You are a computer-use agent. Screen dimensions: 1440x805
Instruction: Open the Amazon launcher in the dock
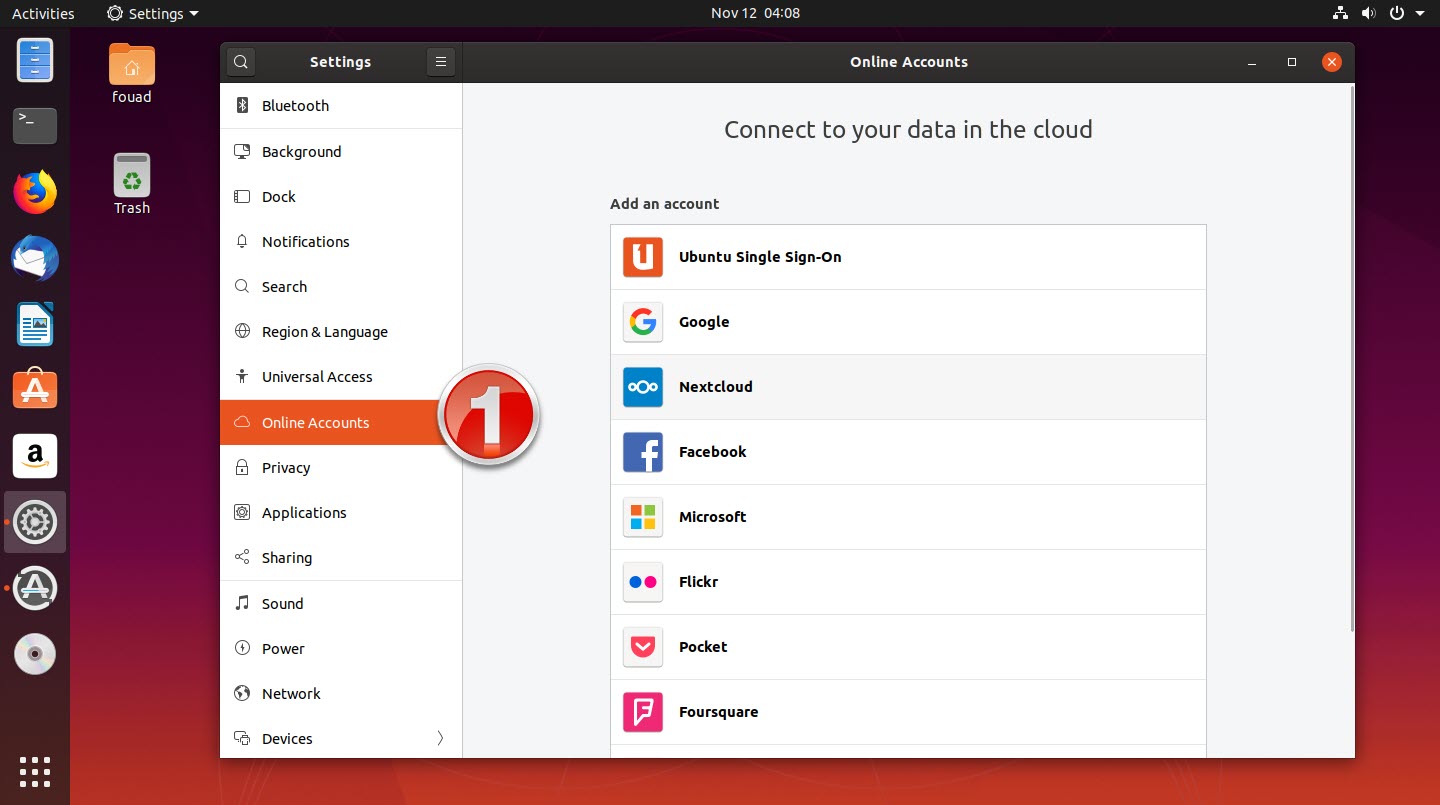pos(35,456)
